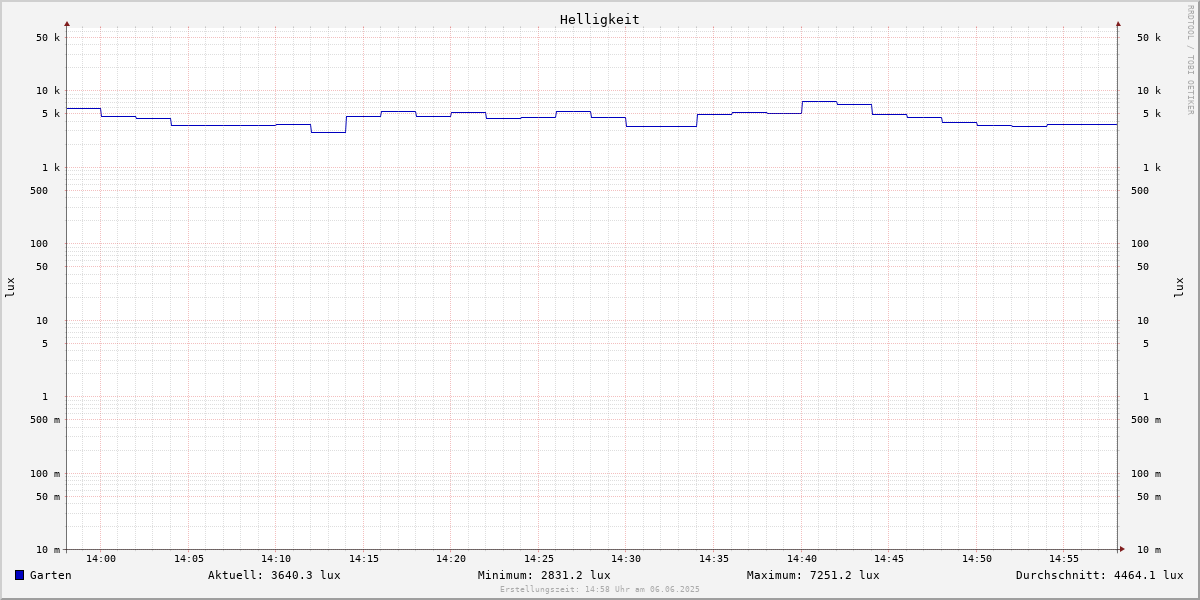Click the 14:05 time axis label
This screenshot has height=600, width=1200.
[x=189, y=559]
